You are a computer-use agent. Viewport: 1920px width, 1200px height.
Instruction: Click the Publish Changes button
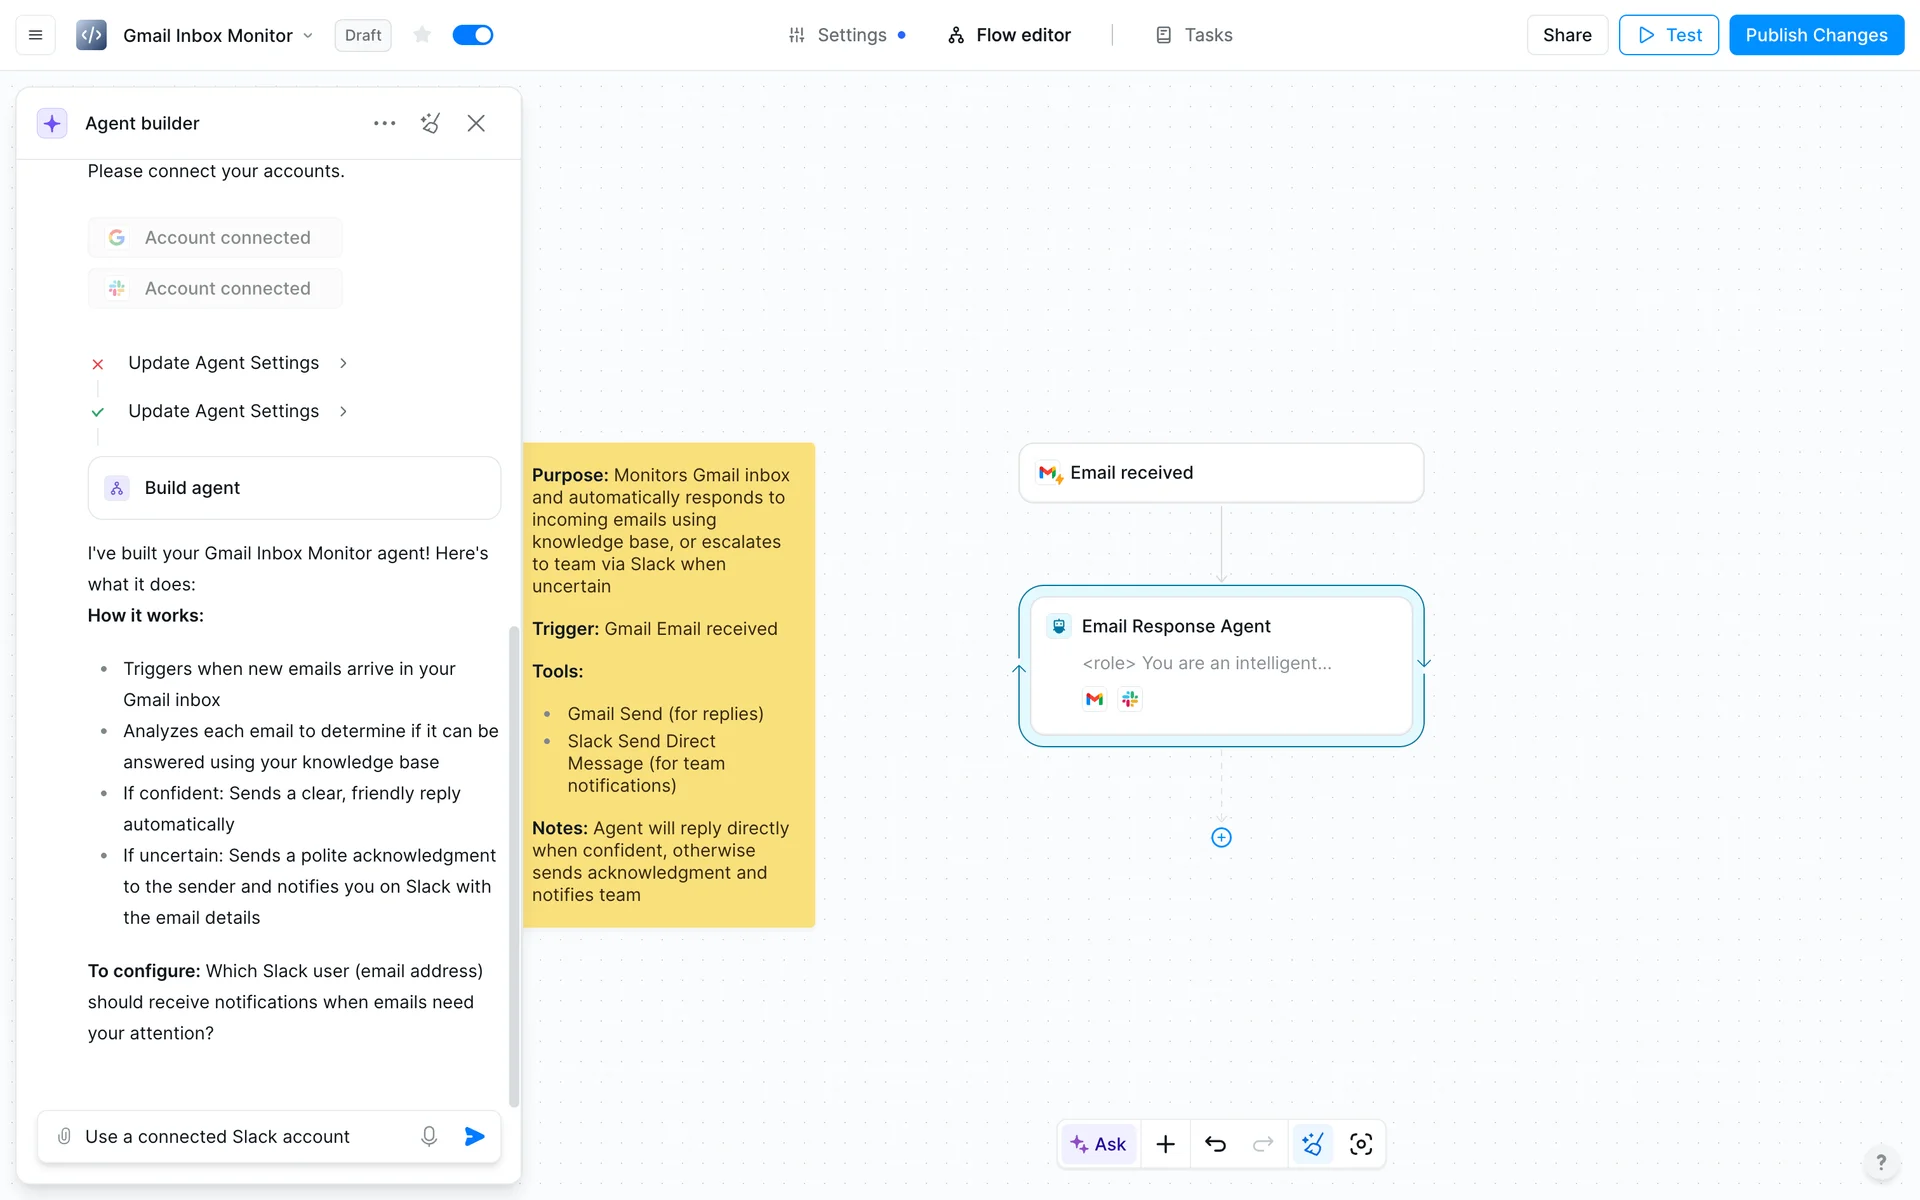(x=1815, y=35)
